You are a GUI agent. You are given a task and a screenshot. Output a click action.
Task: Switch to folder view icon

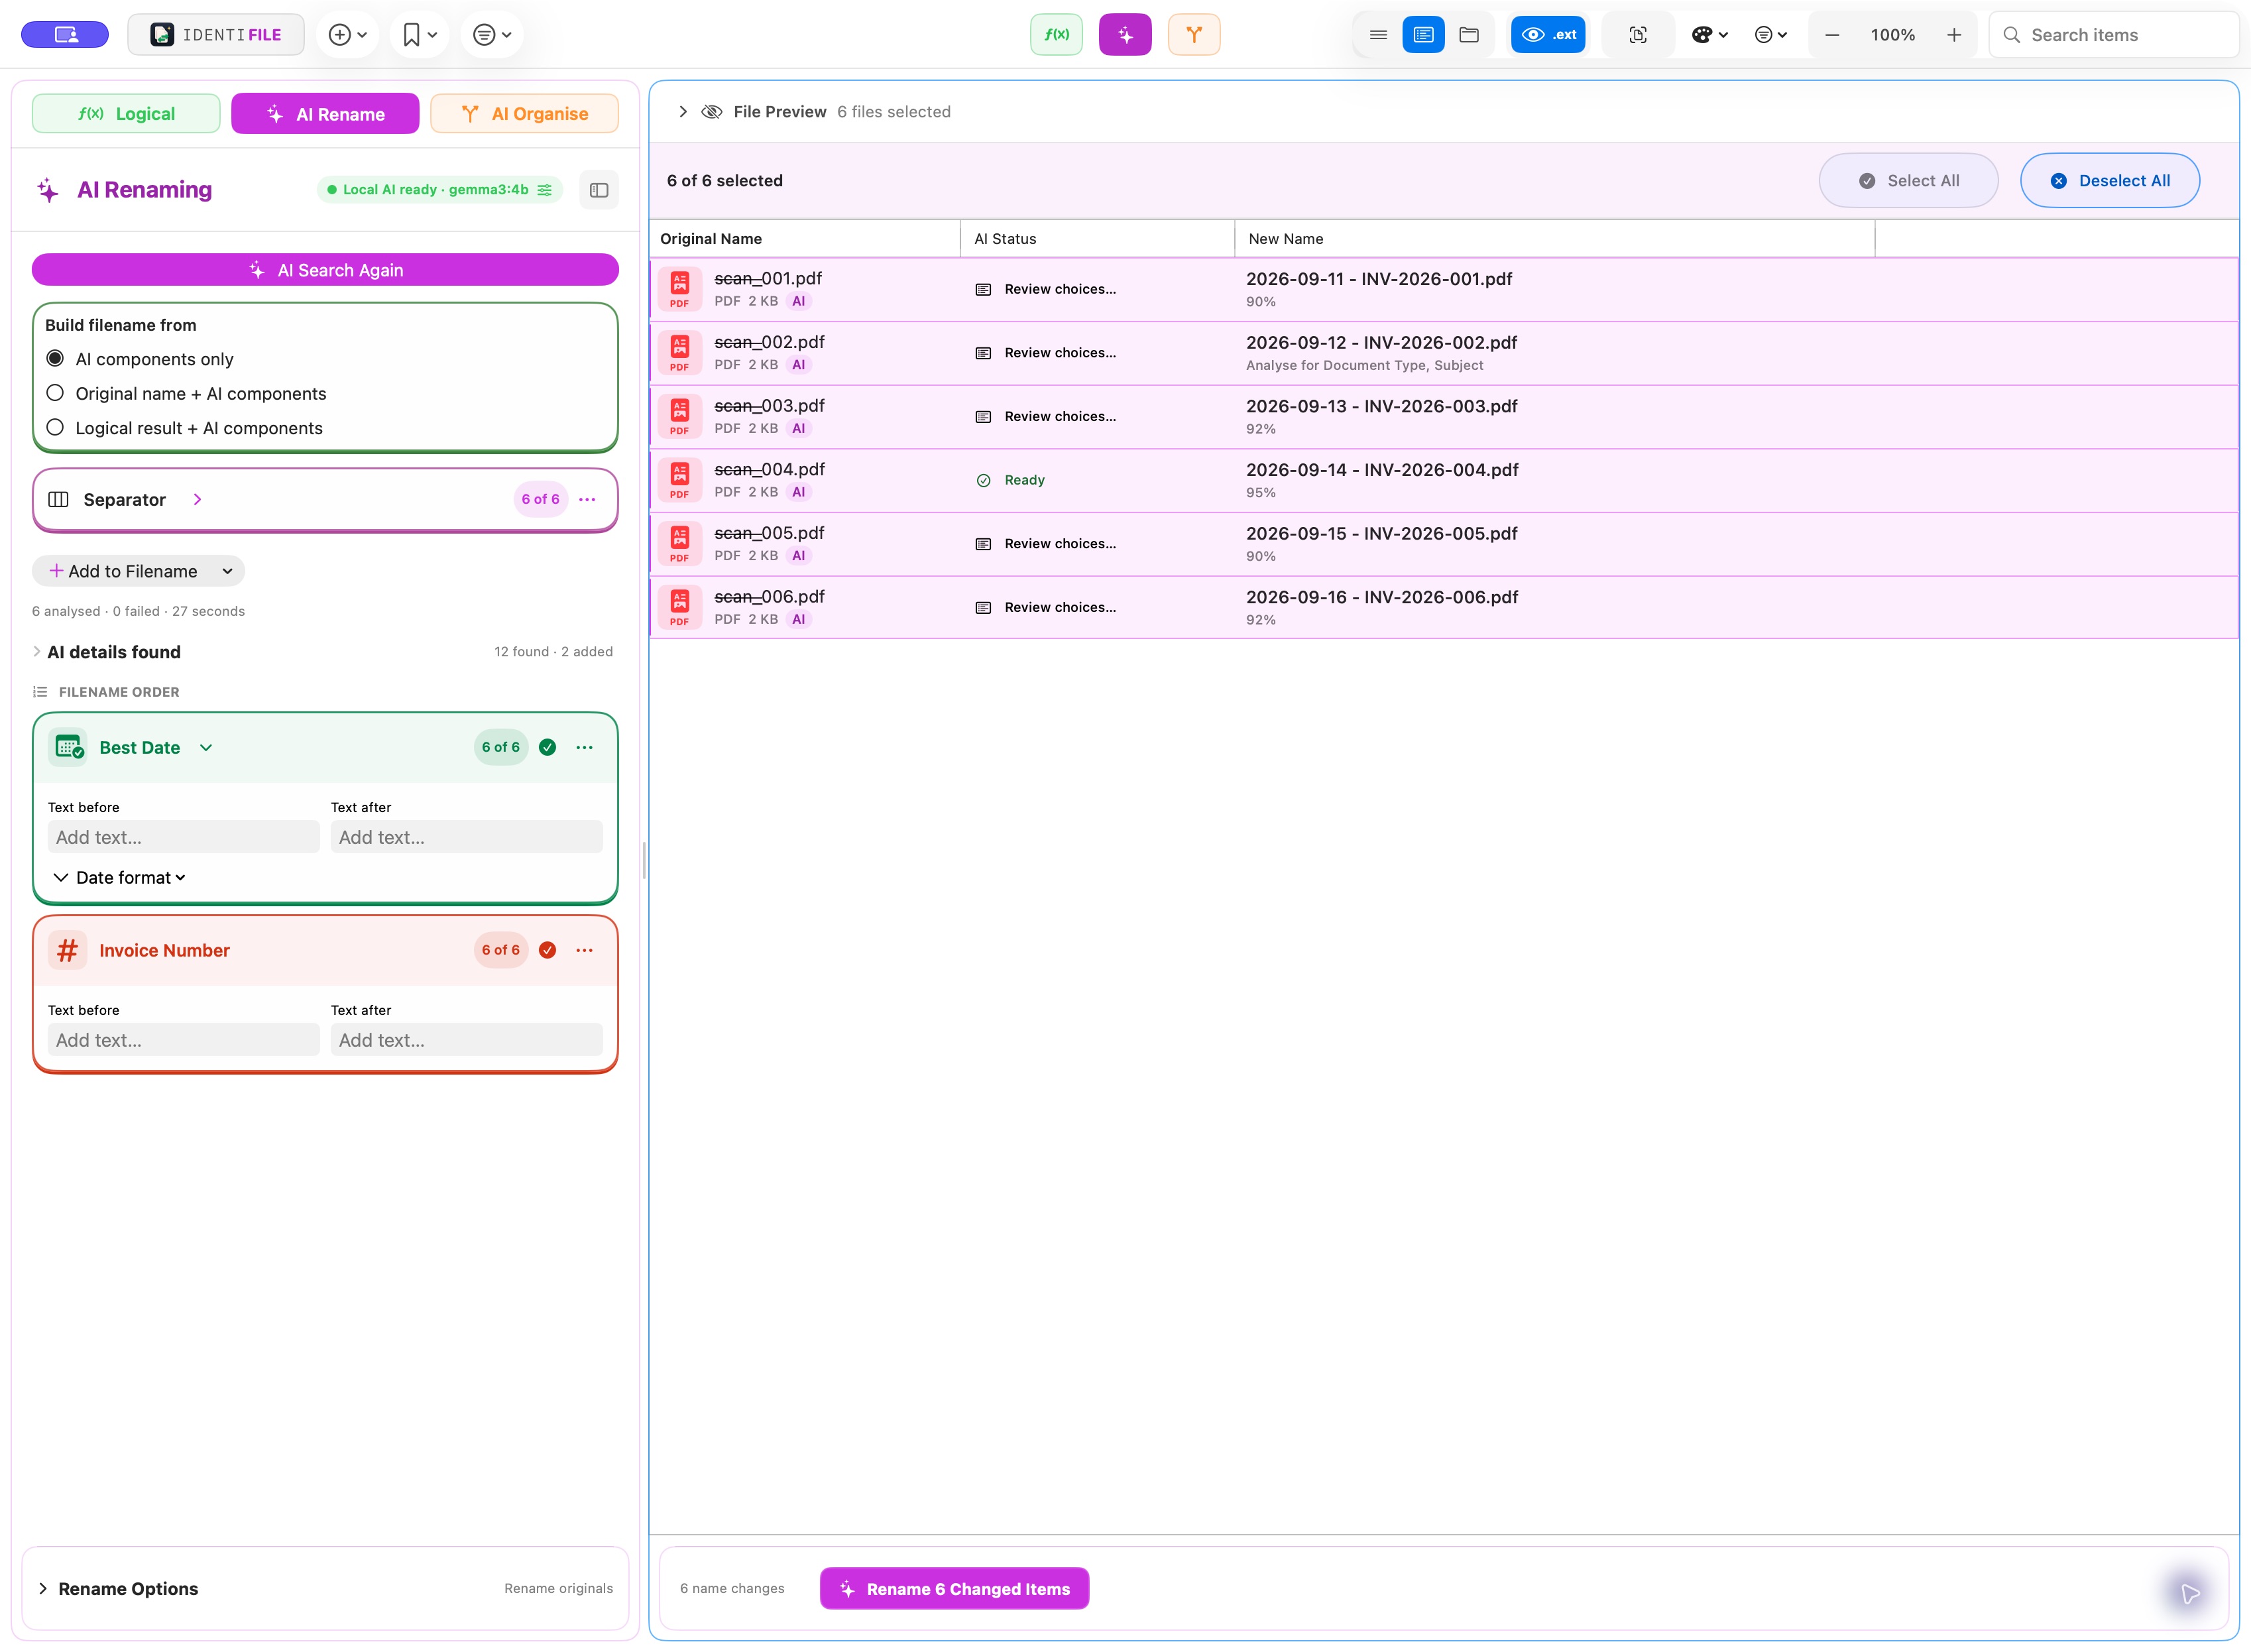coord(1469,35)
